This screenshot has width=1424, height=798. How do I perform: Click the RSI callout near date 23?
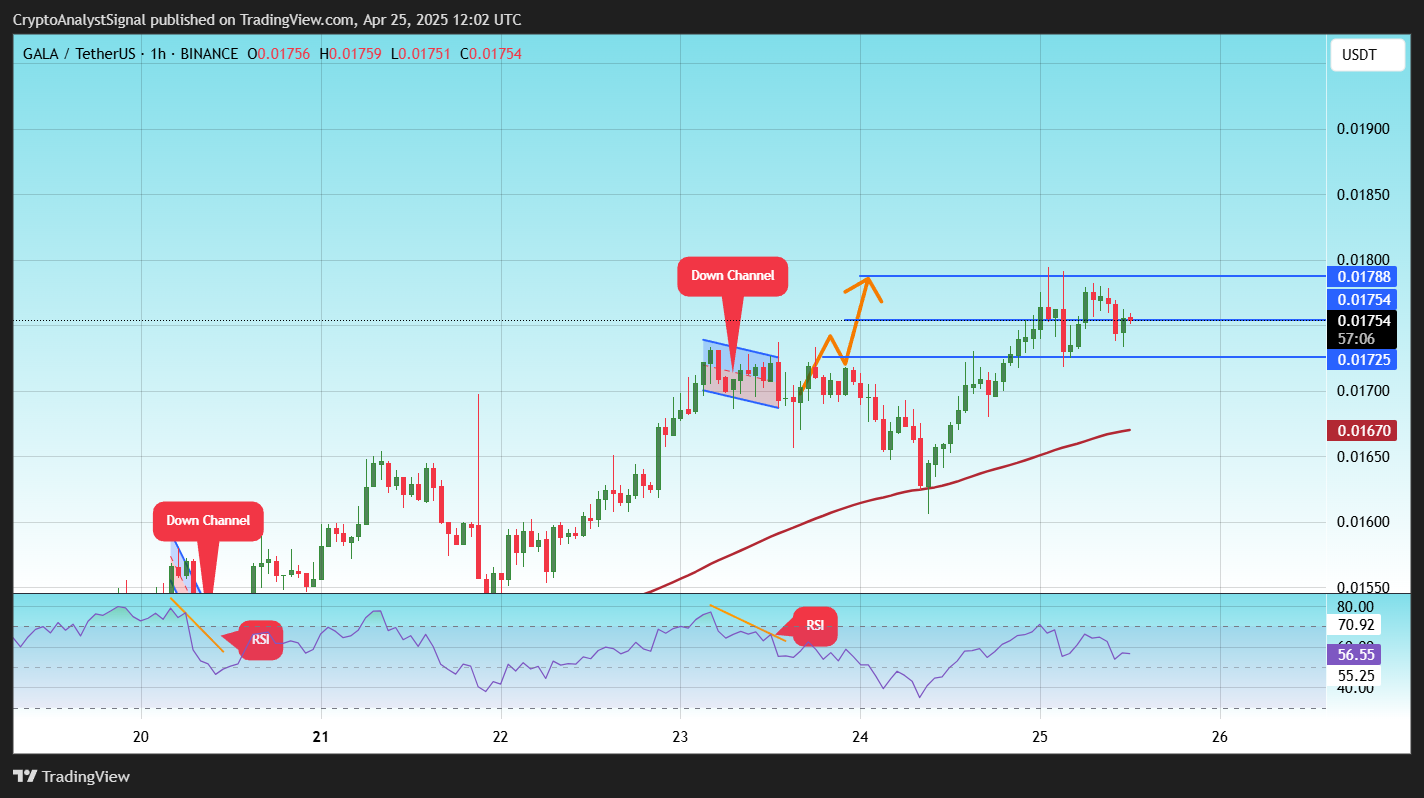click(x=815, y=625)
